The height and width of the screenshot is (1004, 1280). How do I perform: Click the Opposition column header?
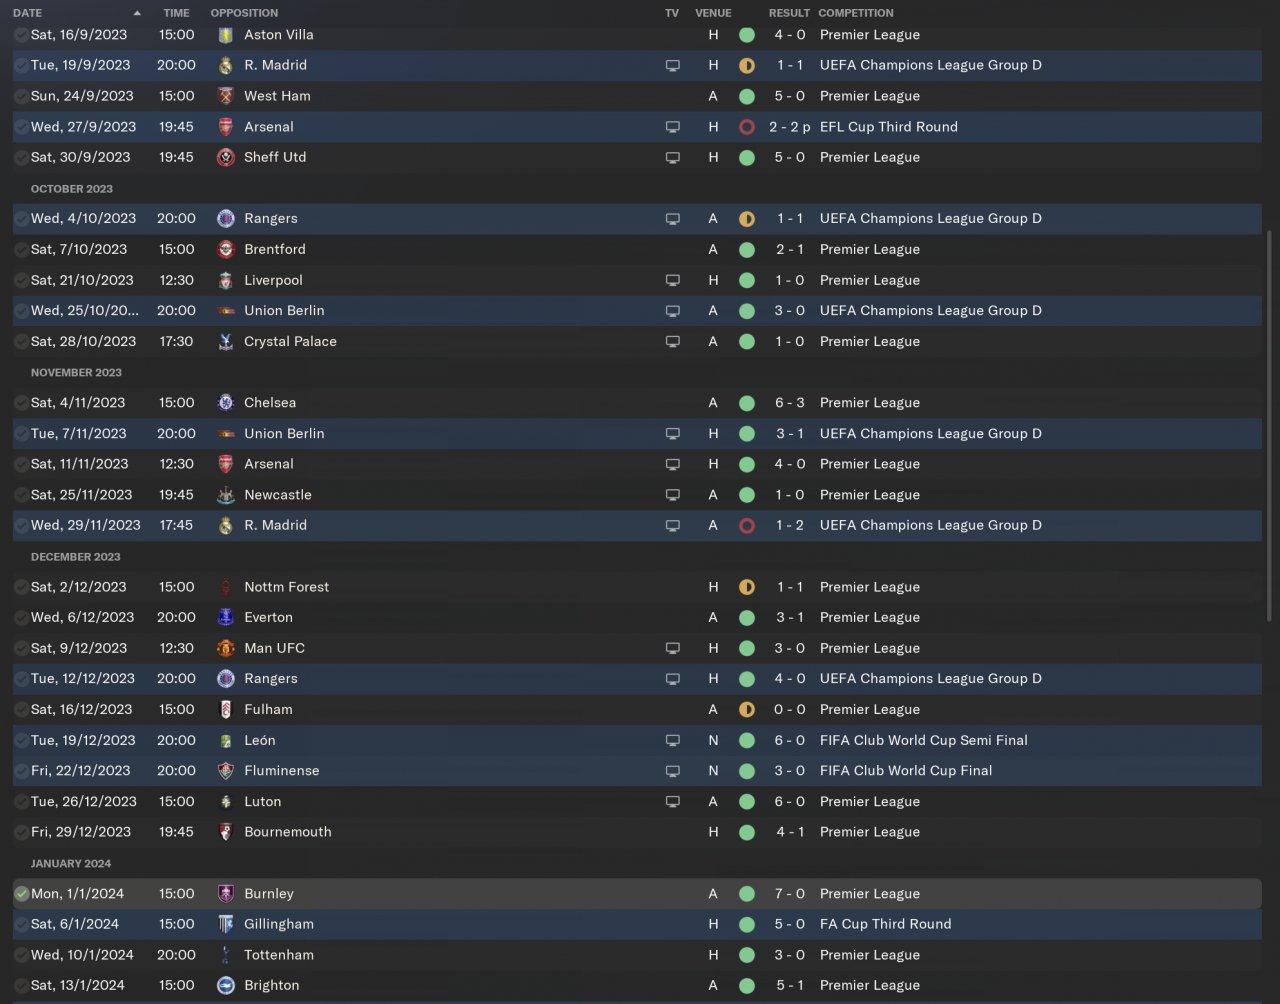(x=244, y=13)
